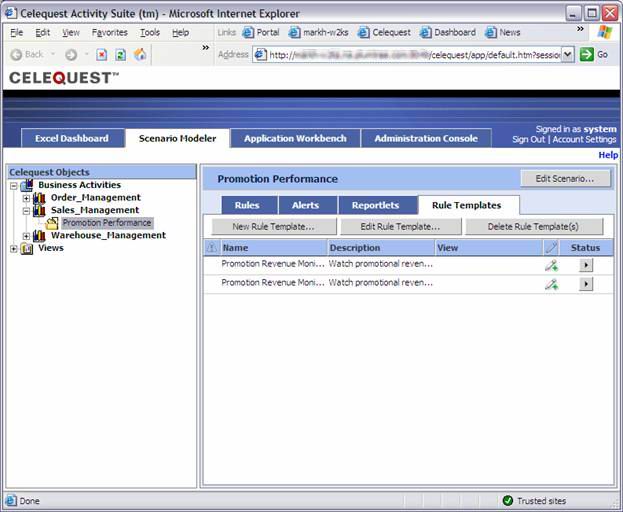Select first Promotion Revenue Moni... template row

tap(408, 265)
